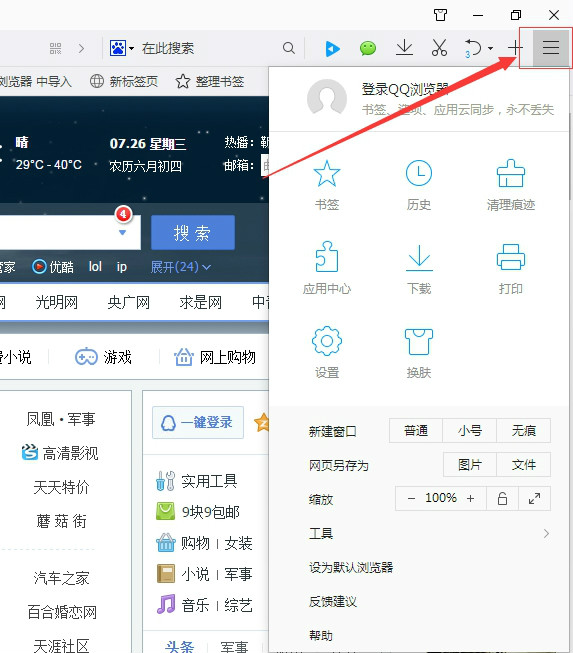
Task: Open the hamburger main menu button
Action: (x=551, y=47)
